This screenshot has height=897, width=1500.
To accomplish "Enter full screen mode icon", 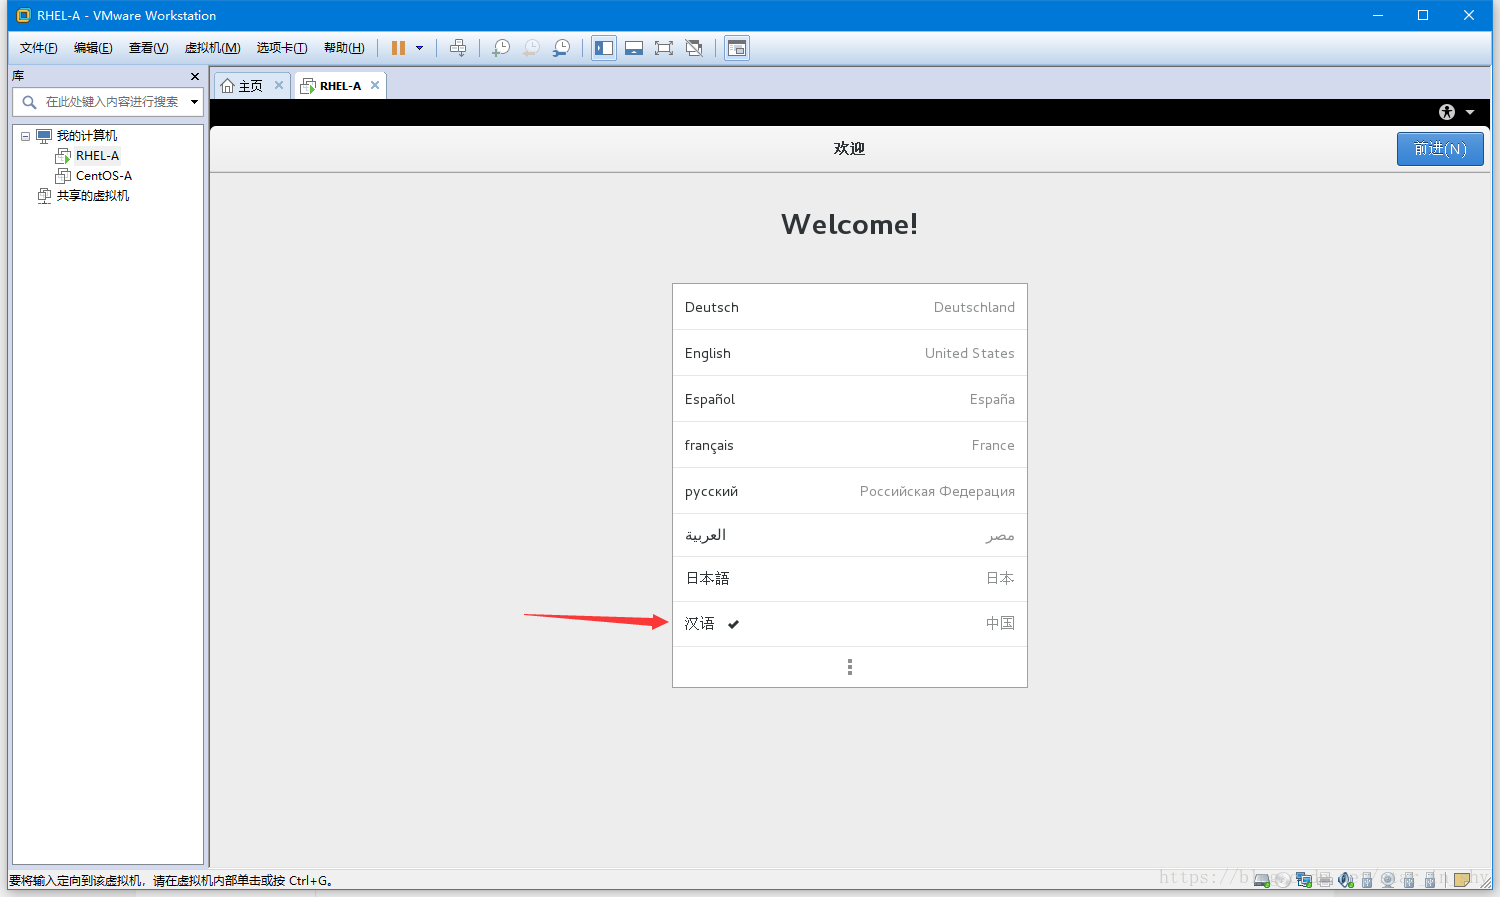I will click(664, 48).
